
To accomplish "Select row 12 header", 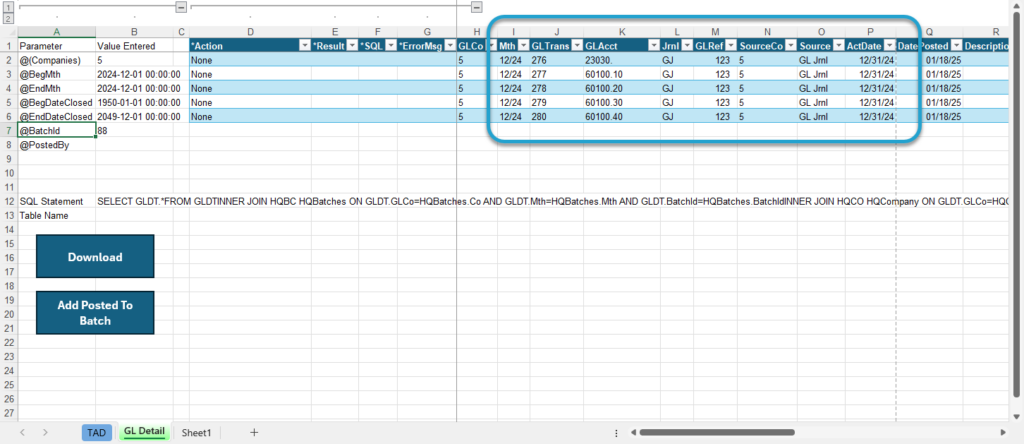I will [8, 201].
